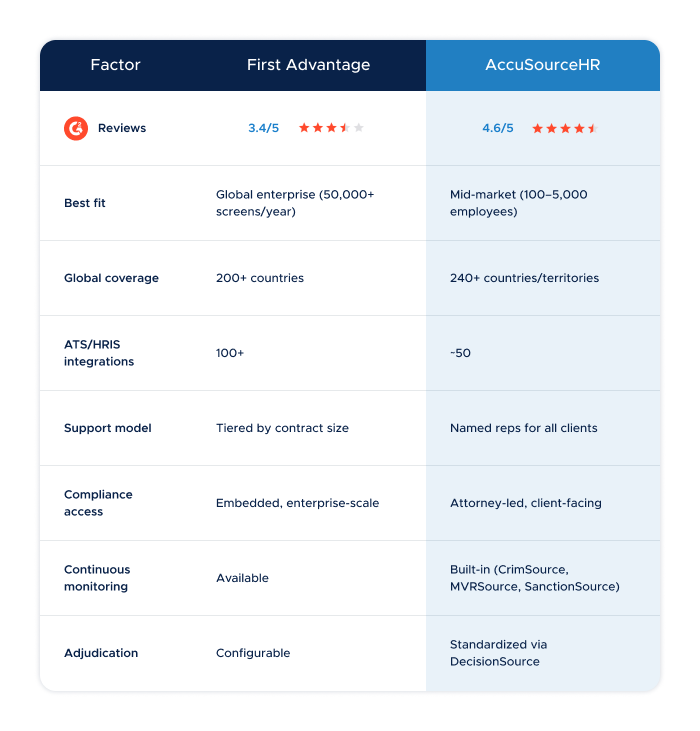This screenshot has width=700, height=731.
Task: Click First Advantage's star rating icons
Action: click(x=331, y=128)
